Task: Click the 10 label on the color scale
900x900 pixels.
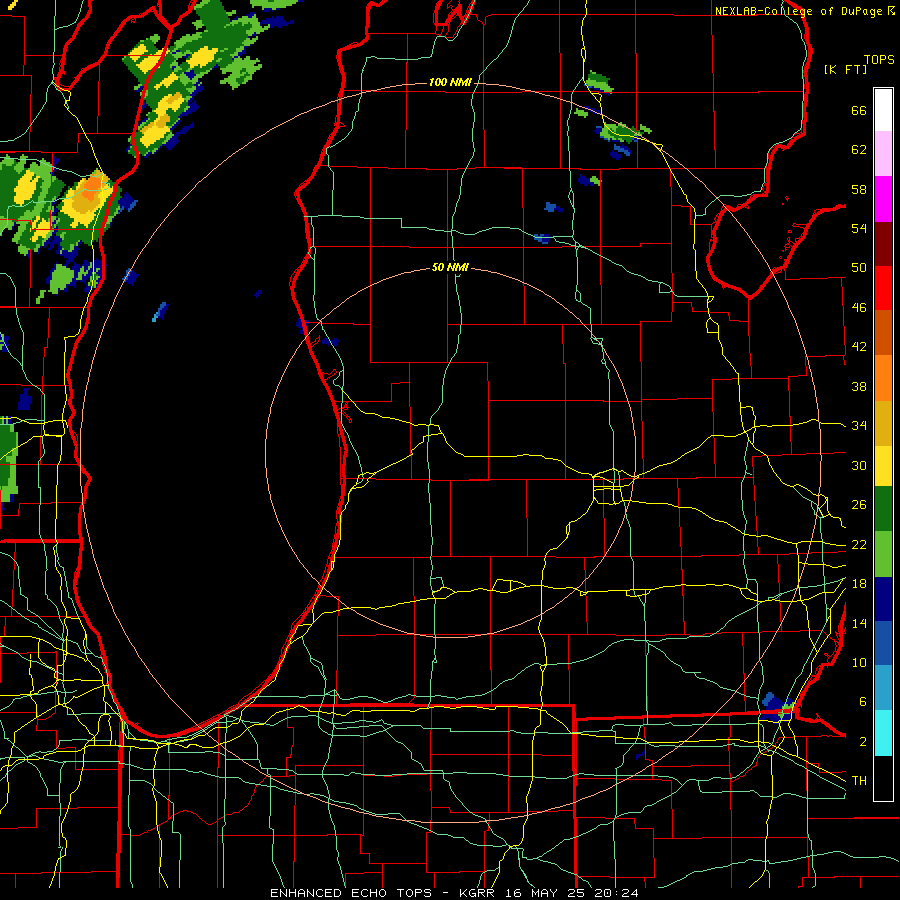Action: coord(859,662)
